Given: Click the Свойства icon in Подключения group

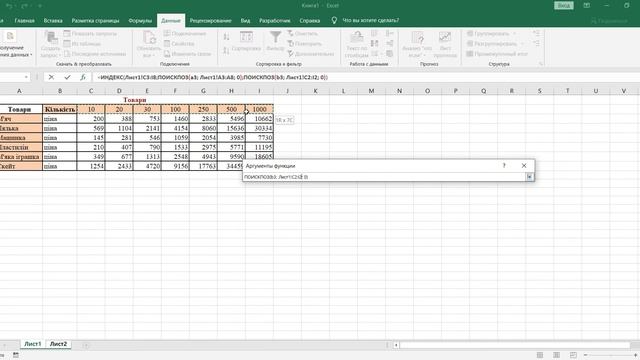Looking at the screenshot, I should tap(167, 44).
